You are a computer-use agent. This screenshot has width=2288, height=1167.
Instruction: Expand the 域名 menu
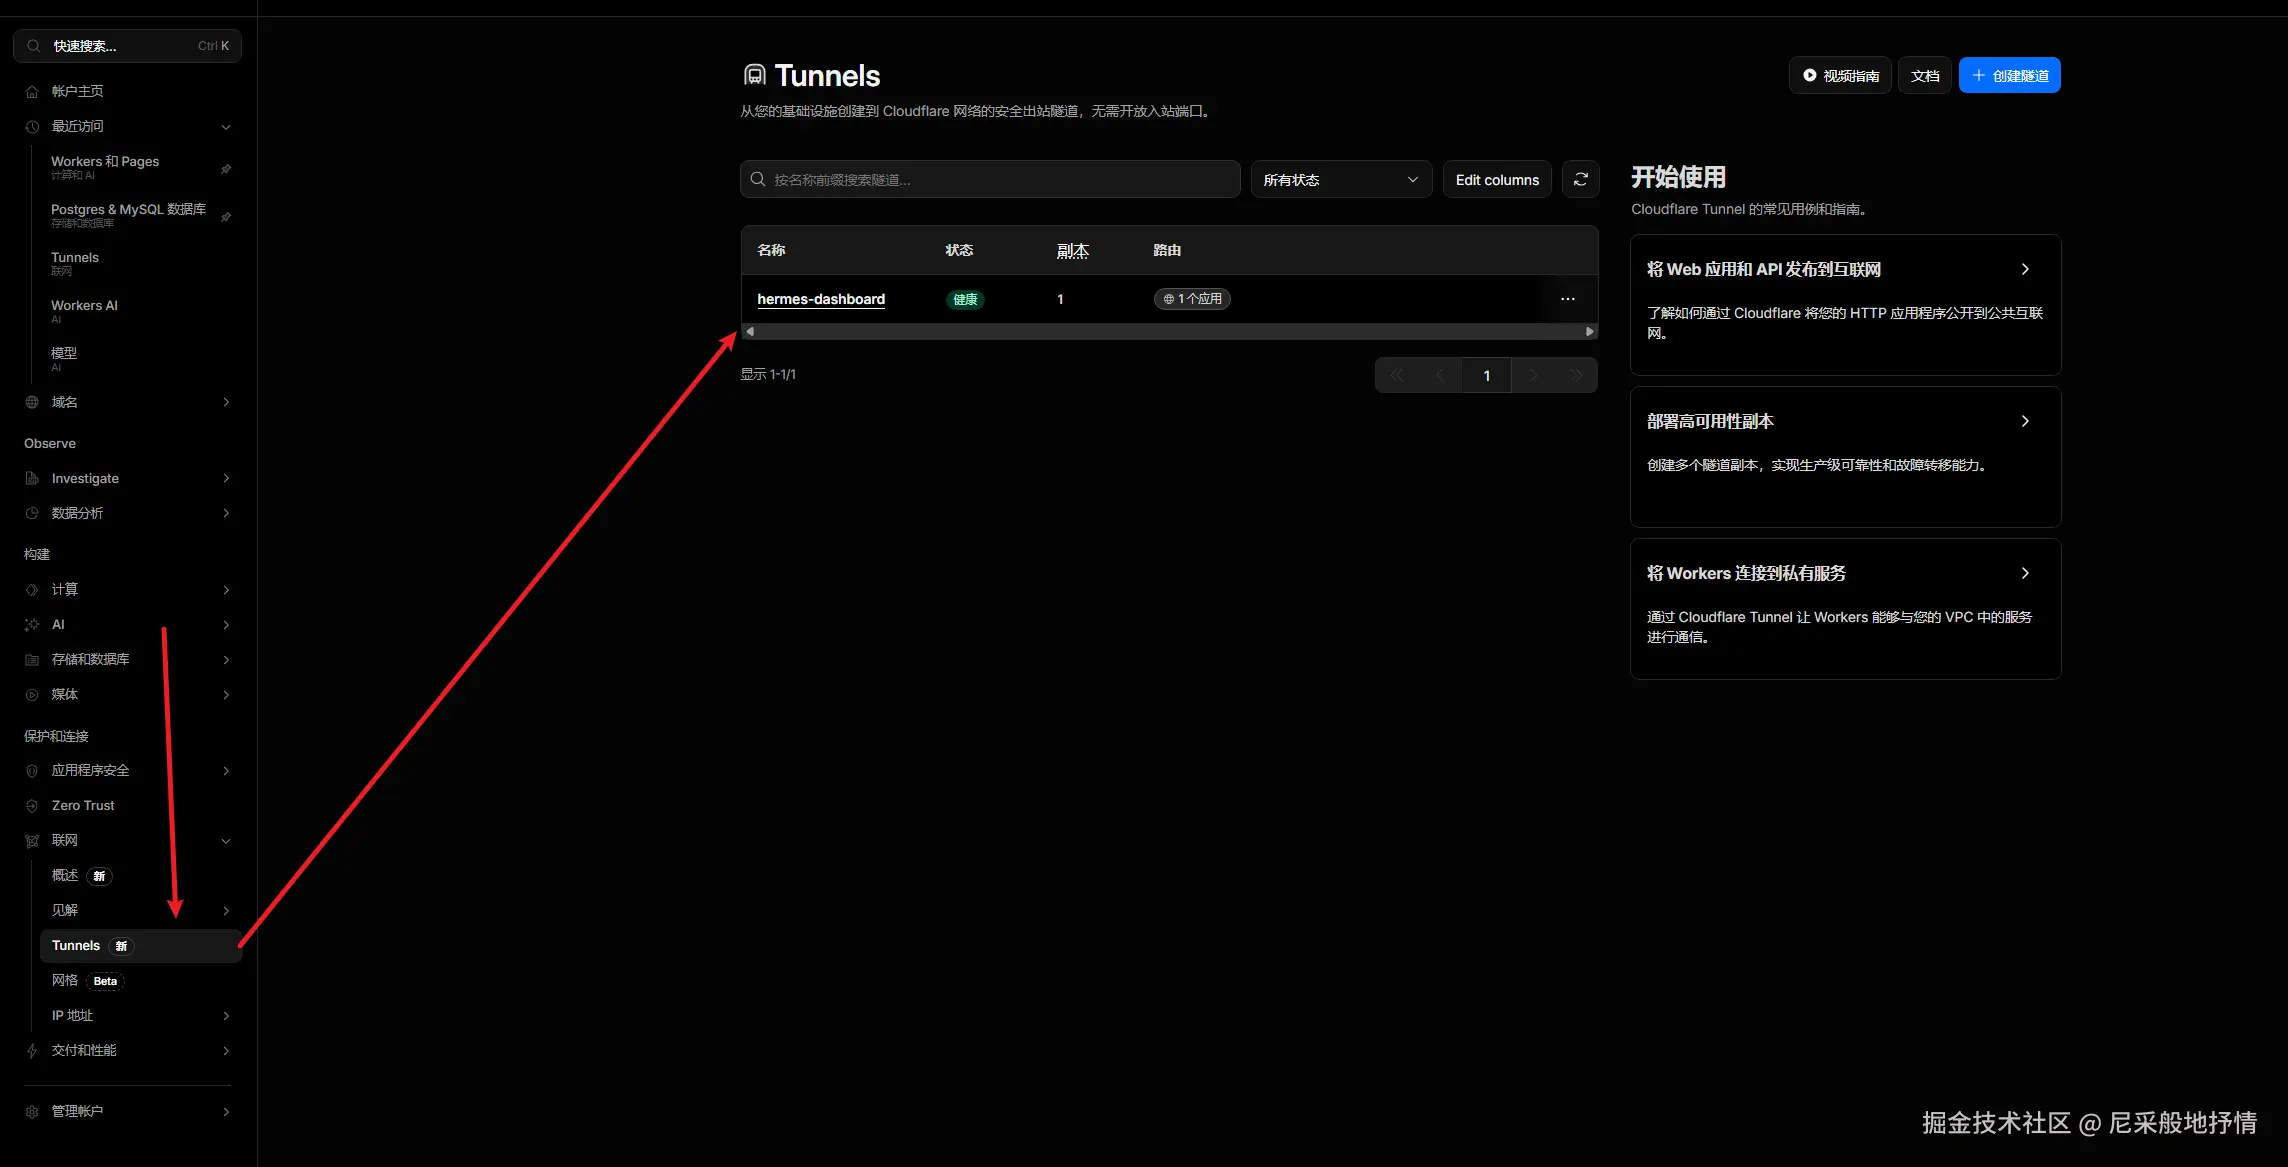(x=226, y=402)
